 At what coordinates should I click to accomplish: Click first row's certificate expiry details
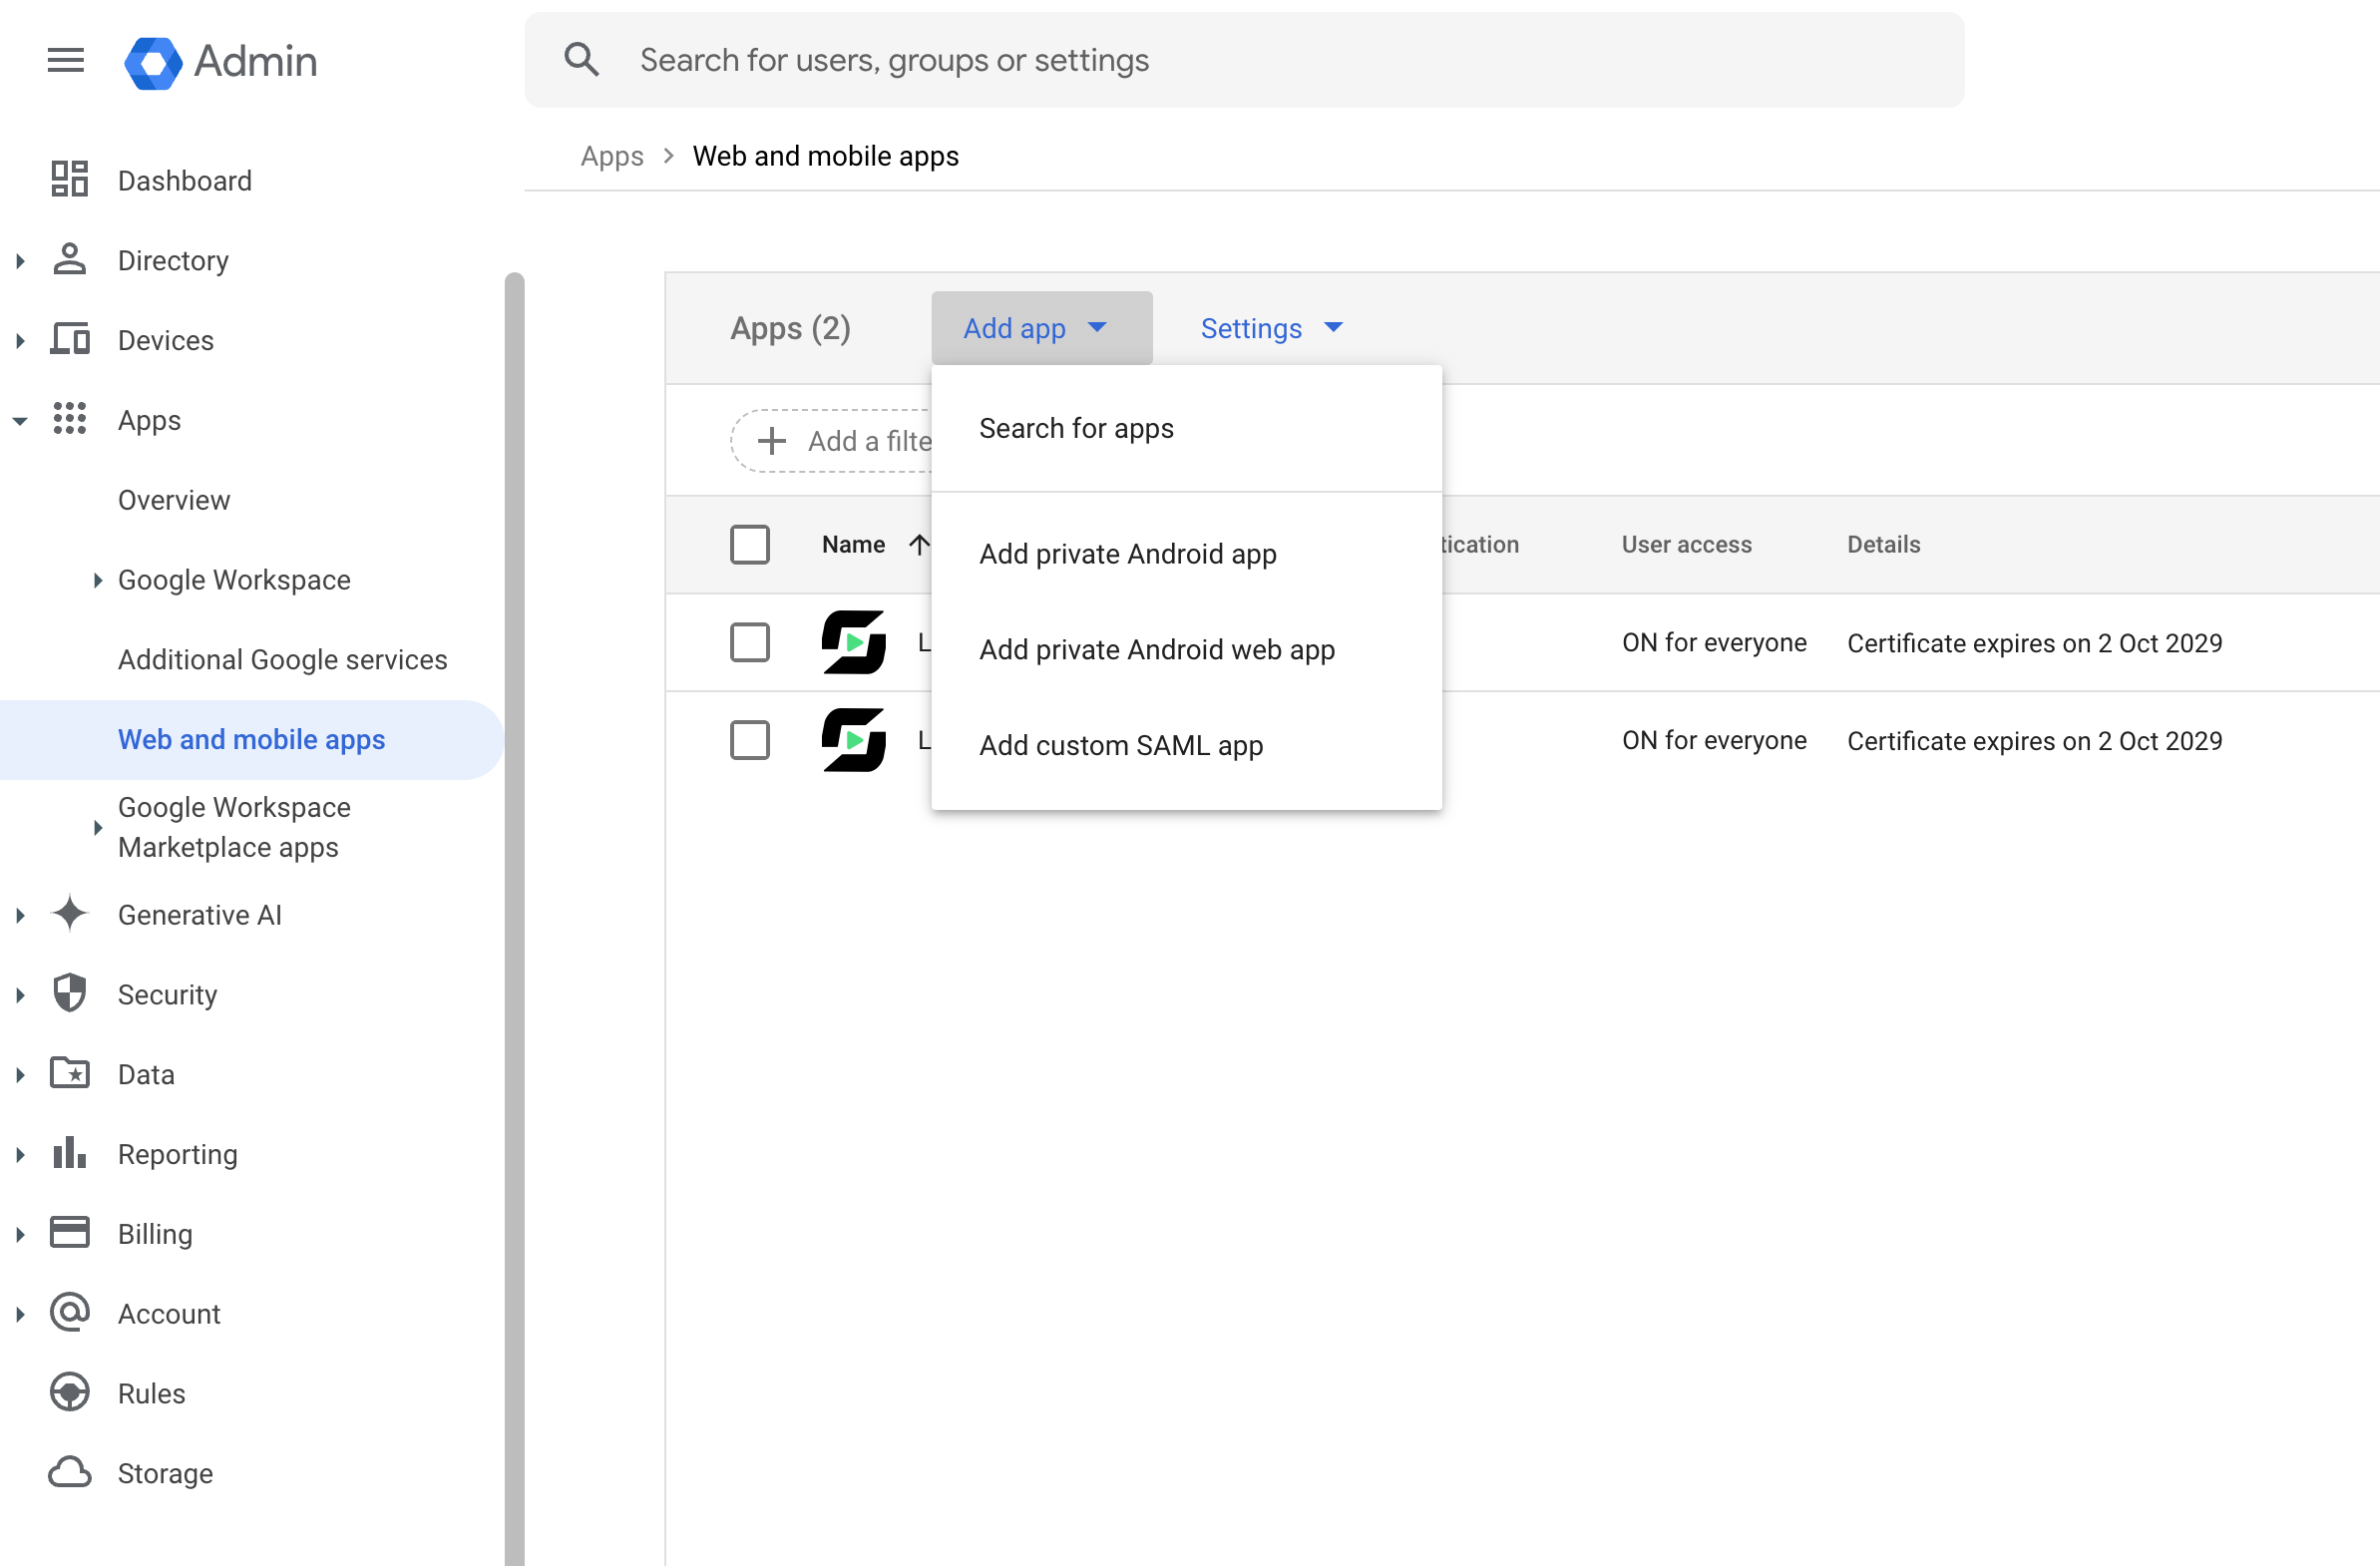tap(2034, 643)
